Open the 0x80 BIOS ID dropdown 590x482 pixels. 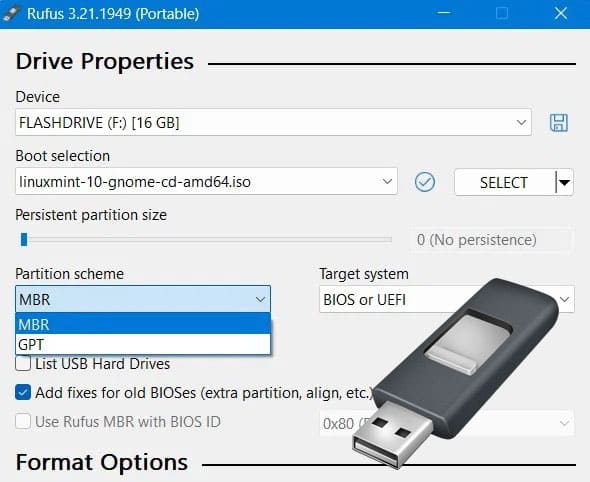pyautogui.click(x=447, y=423)
